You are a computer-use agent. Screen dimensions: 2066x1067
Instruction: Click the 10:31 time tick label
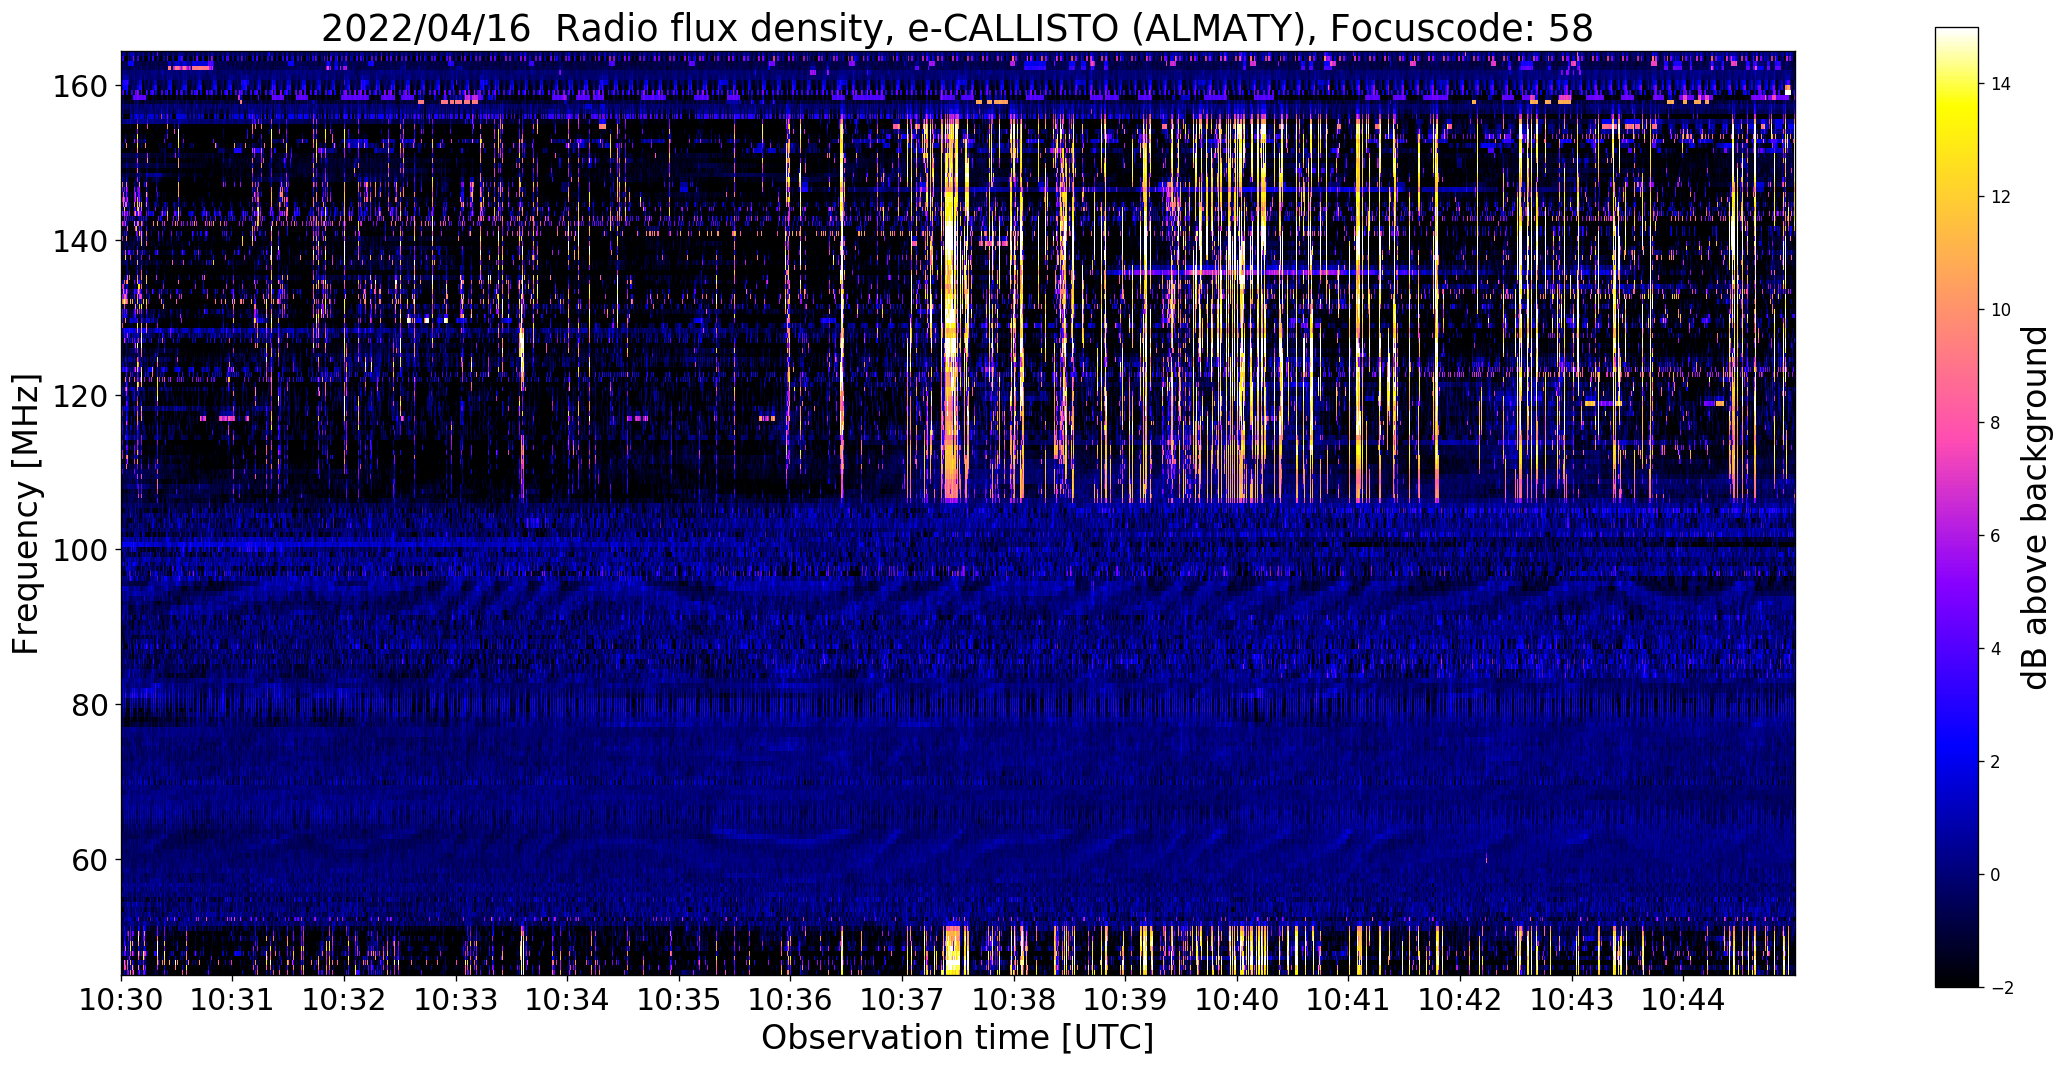tap(233, 998)
